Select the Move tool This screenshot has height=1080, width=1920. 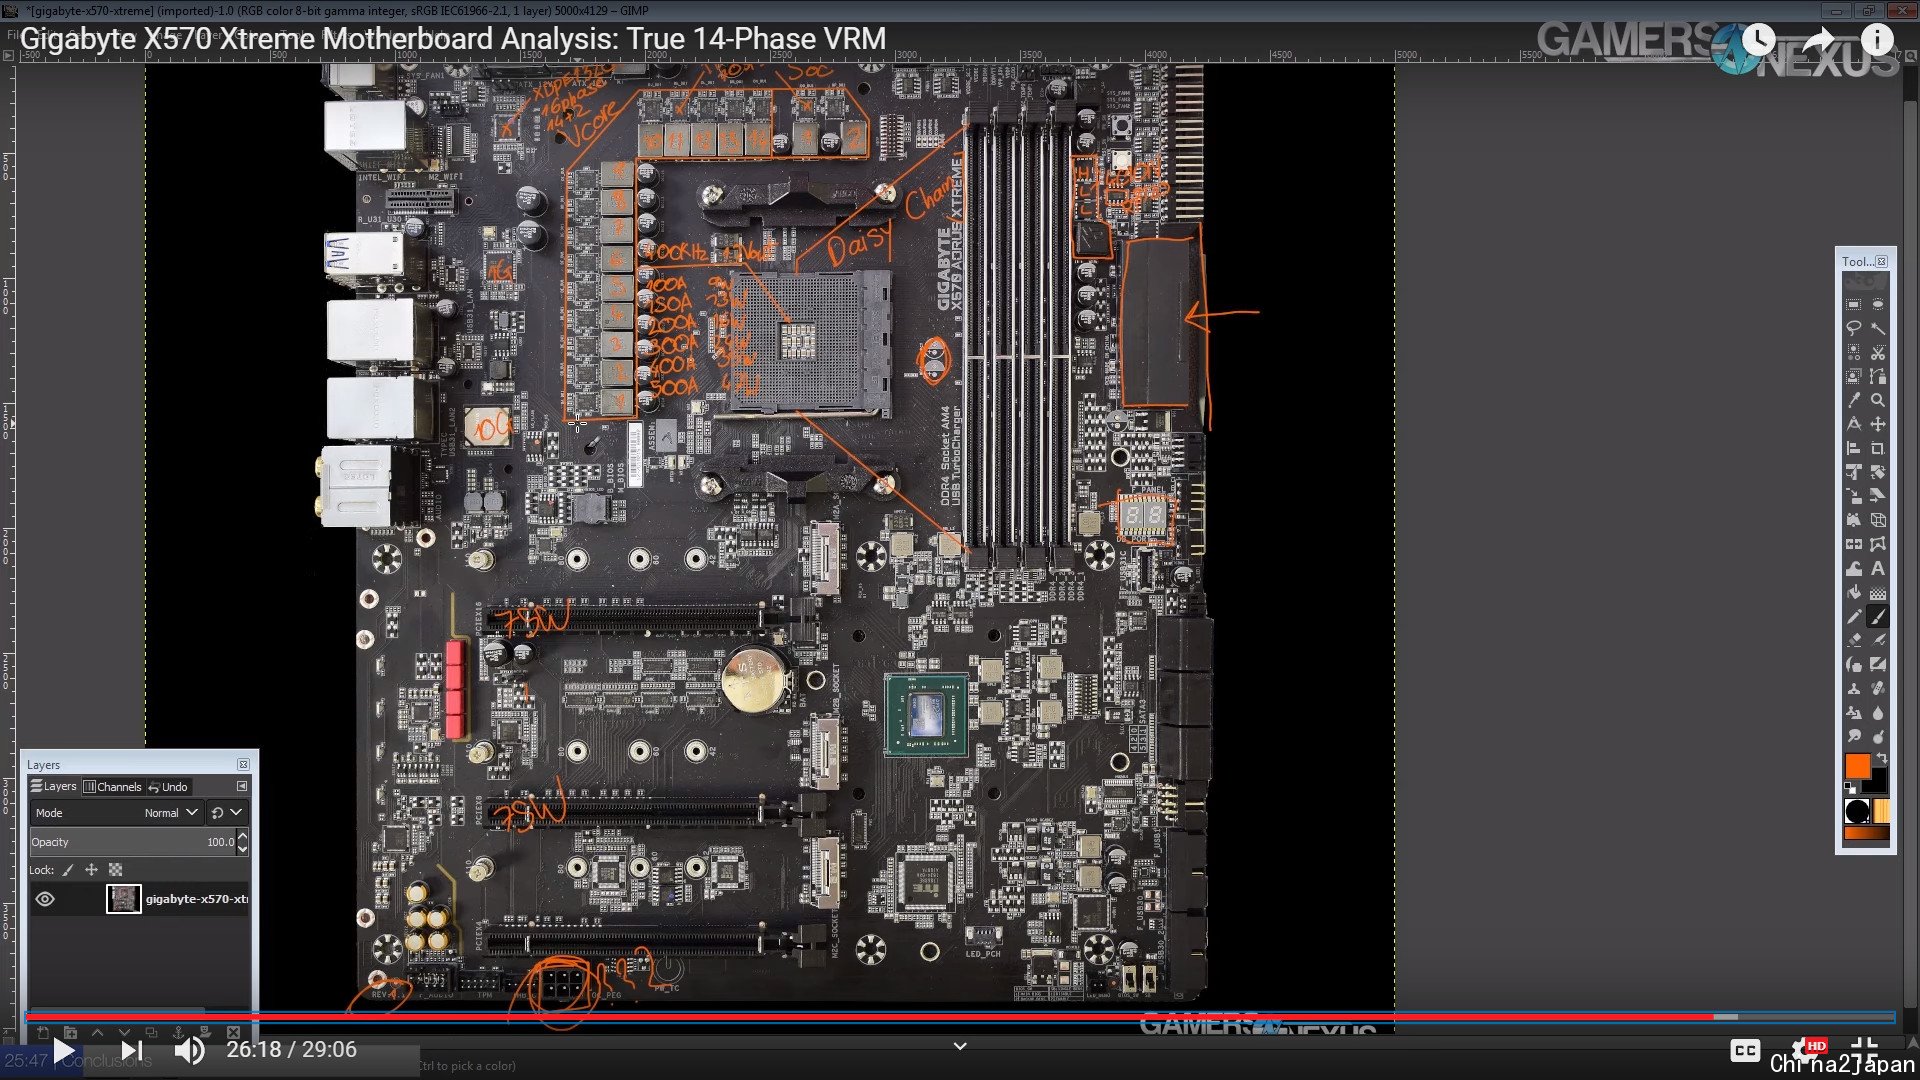coord(1878,424)
